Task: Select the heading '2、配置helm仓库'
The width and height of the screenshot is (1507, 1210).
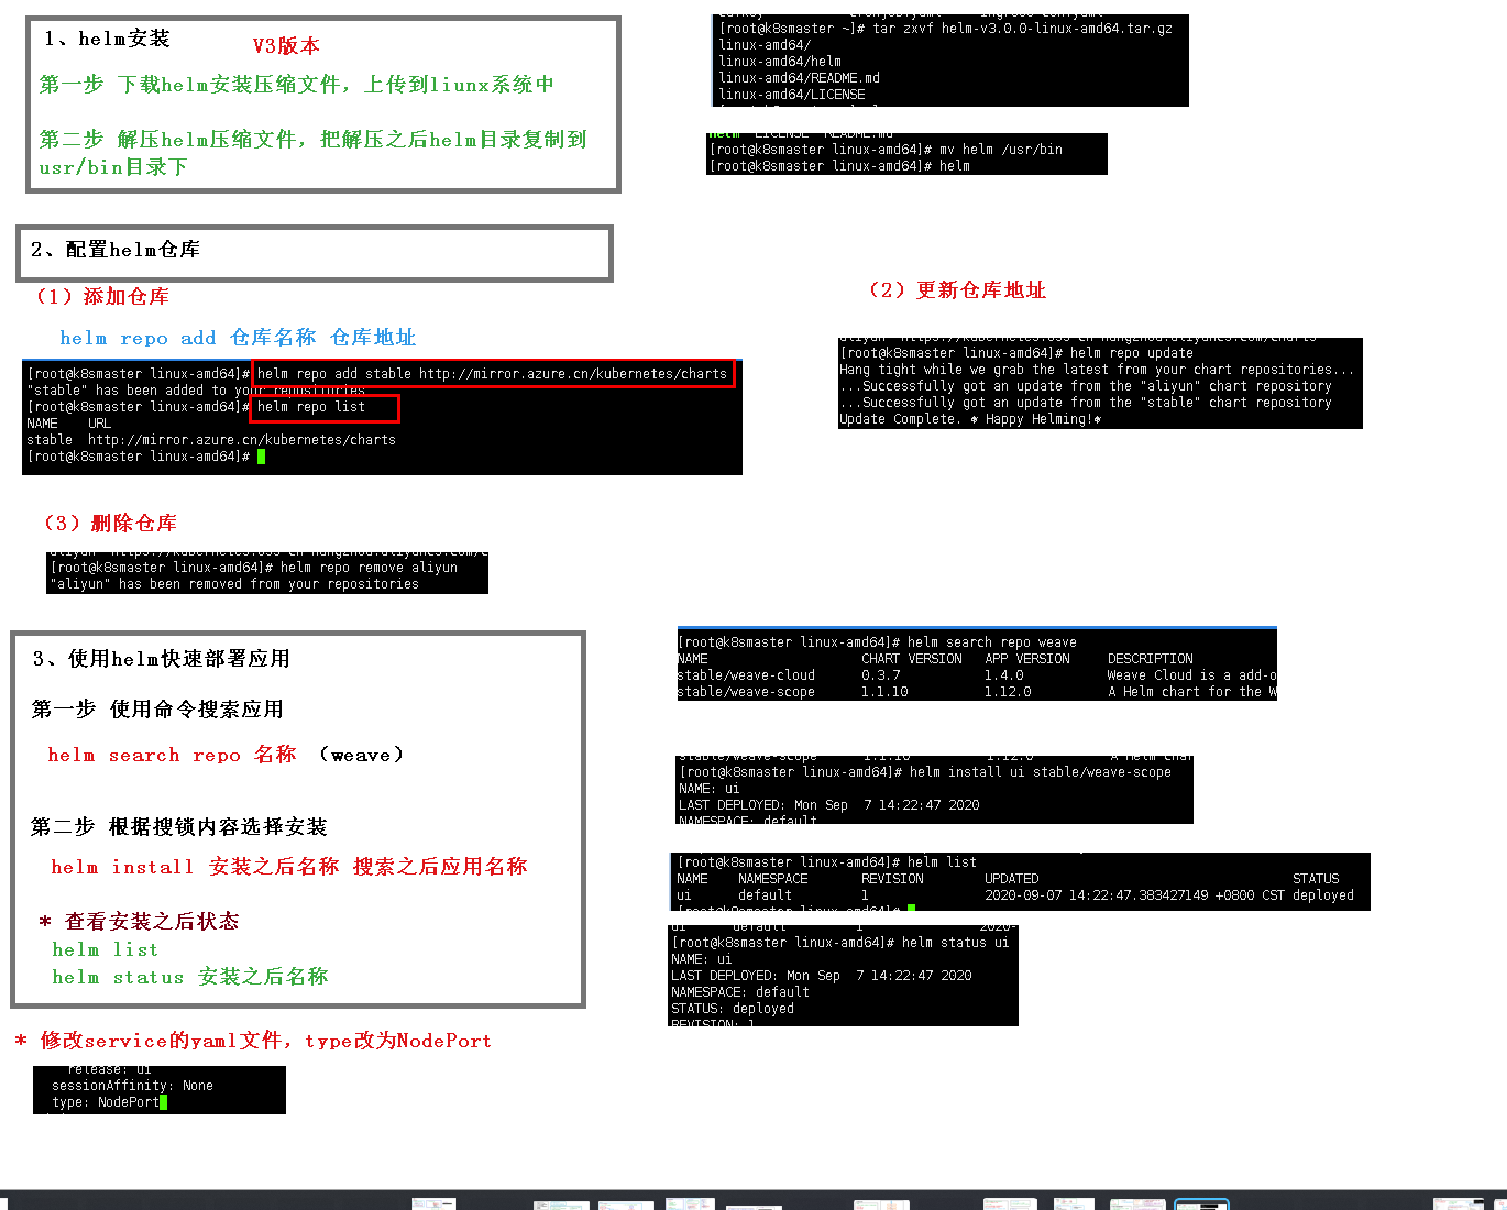Action: click(115, 250)
